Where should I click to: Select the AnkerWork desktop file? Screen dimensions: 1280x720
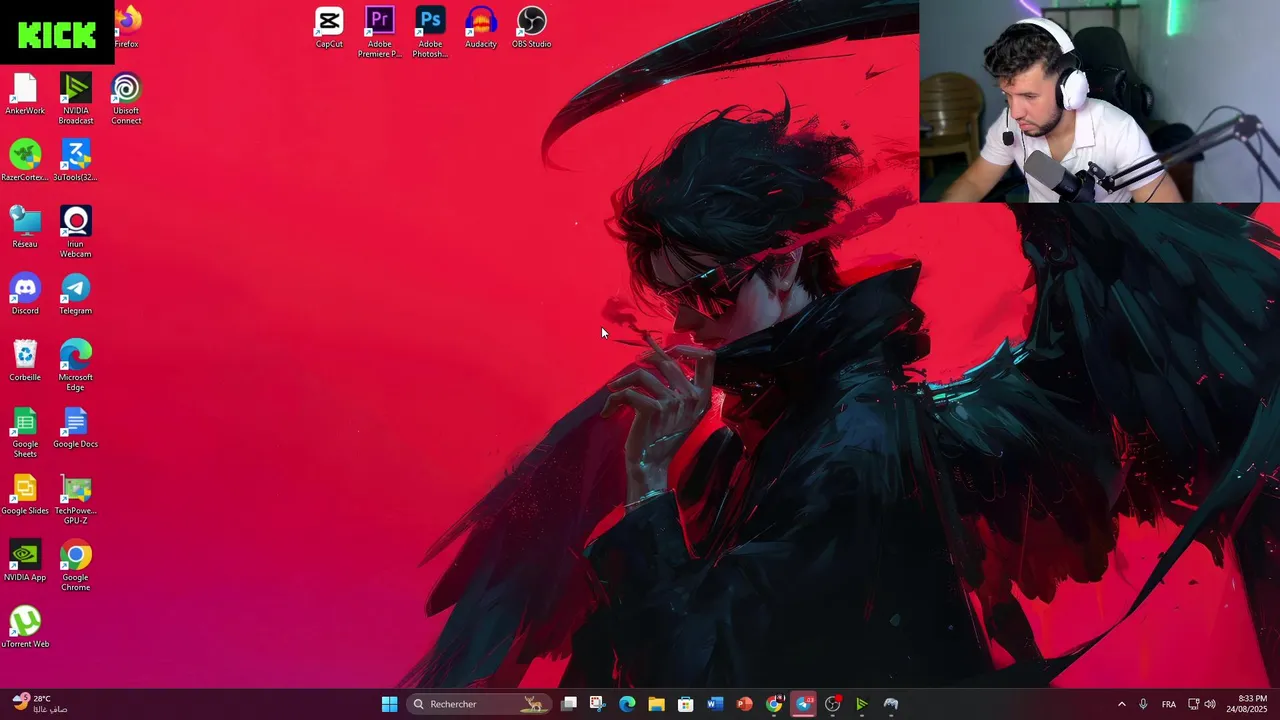pos(25,94)
